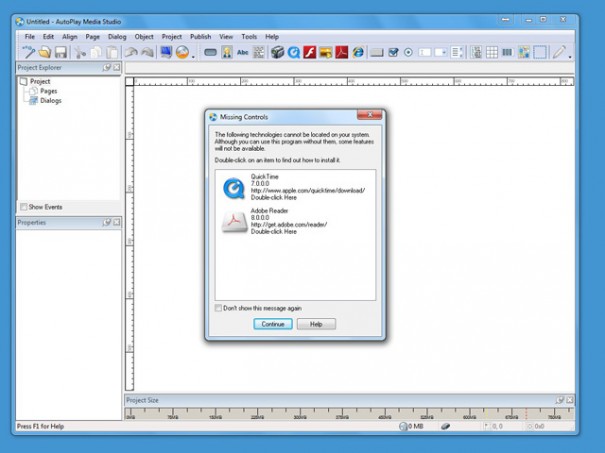Image resolution: width=605 pixels, height=453 pixels.
Task: Click the Paste clipboard icon
Action: (112, 52)
